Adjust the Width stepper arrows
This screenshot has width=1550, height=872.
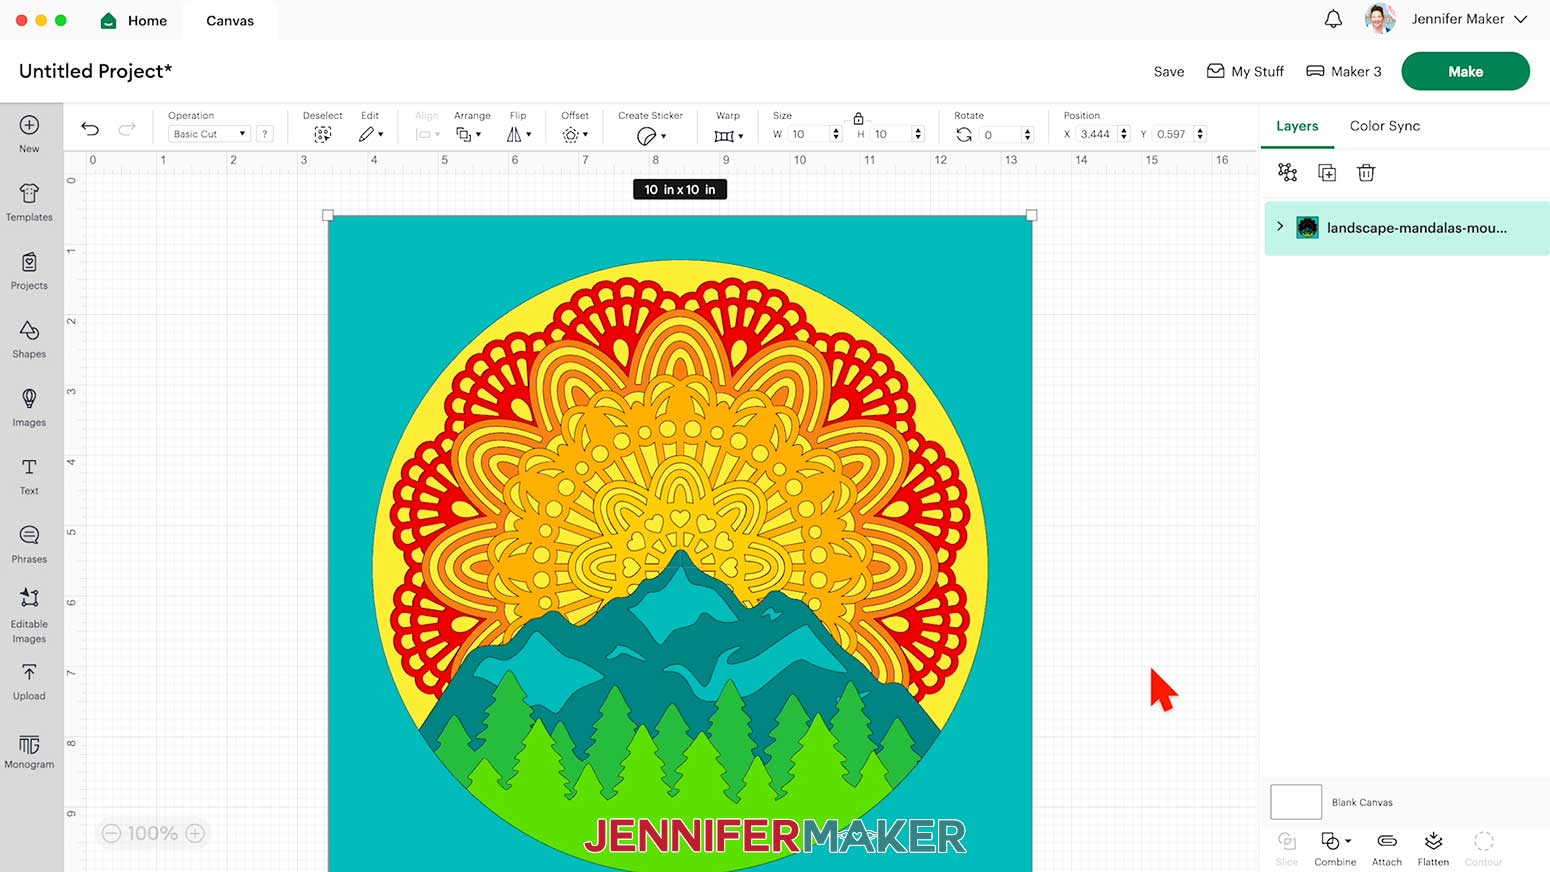(836, 134)
